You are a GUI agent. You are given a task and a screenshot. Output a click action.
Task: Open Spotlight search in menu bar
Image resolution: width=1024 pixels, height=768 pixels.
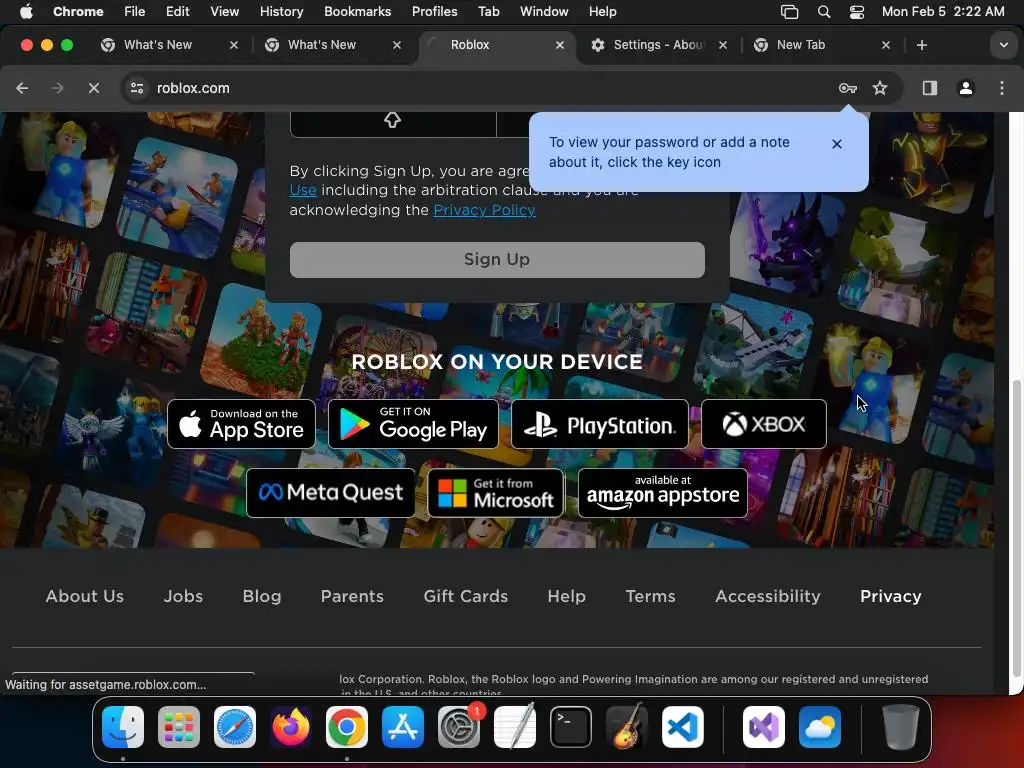click(824, 11)
